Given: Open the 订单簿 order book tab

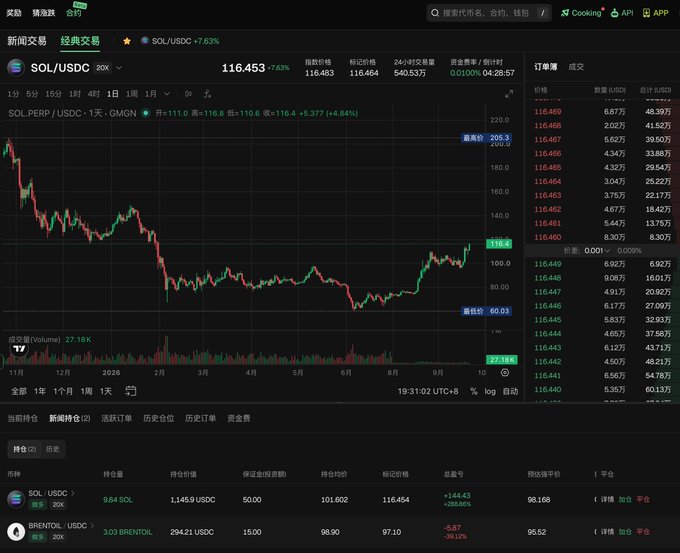Looking at the screenshot, I should coord(546,67).
